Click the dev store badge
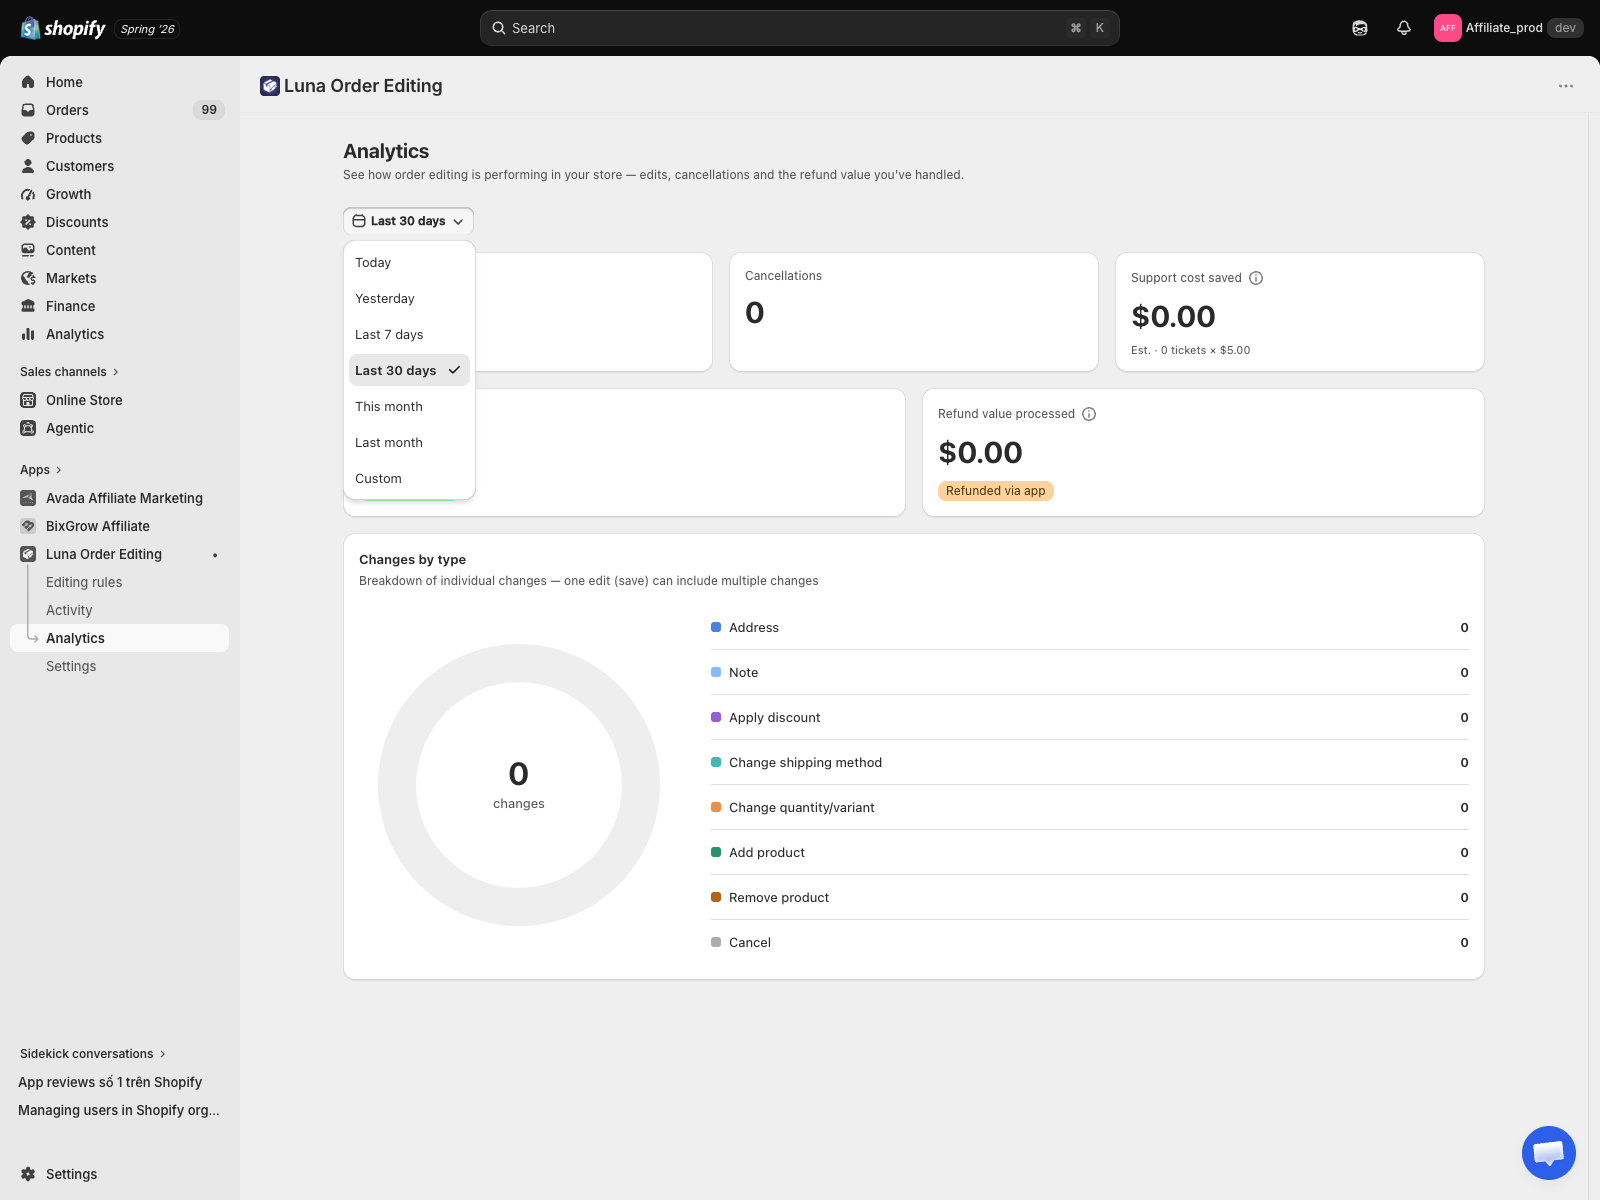 1565,28
